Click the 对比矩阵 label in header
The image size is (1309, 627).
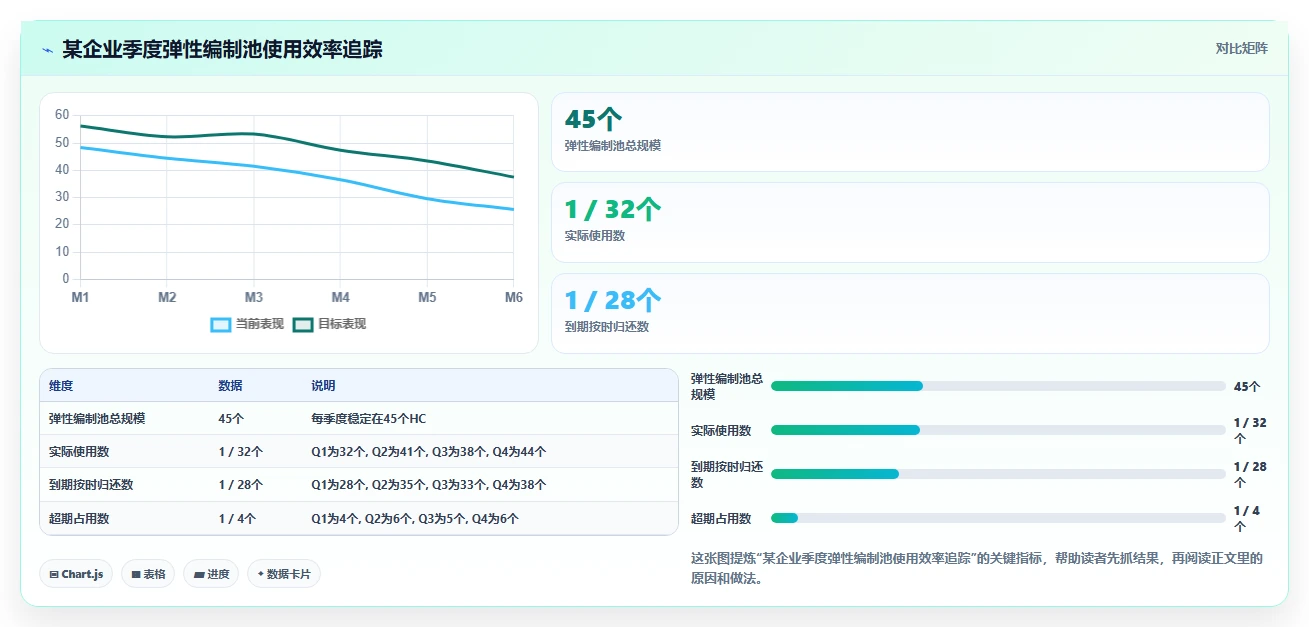[x=1241, y=49]
